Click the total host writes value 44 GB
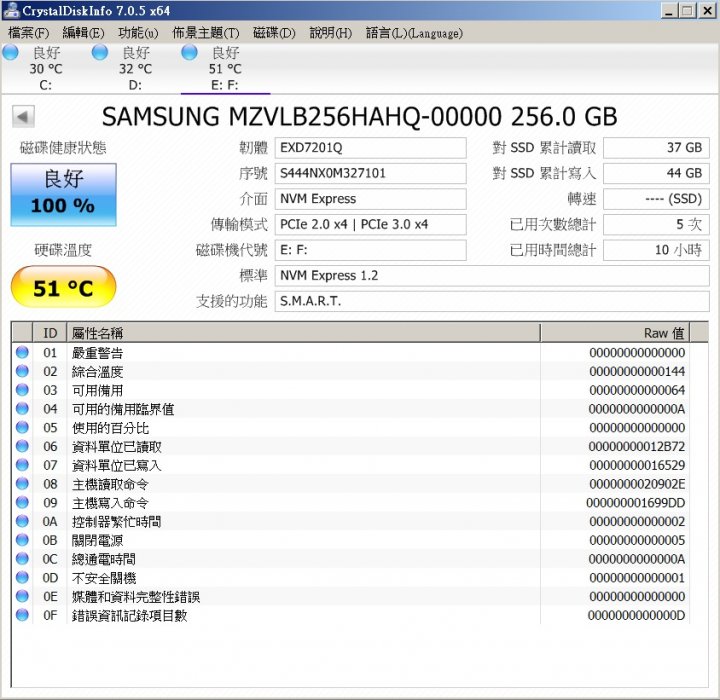 (656, 173)
